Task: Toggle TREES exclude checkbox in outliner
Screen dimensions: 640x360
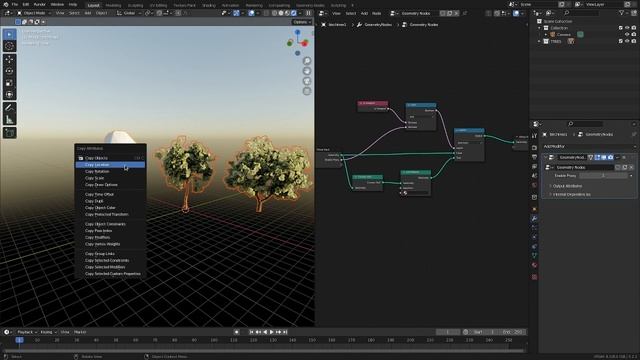Action: click(x=620, y=41)
